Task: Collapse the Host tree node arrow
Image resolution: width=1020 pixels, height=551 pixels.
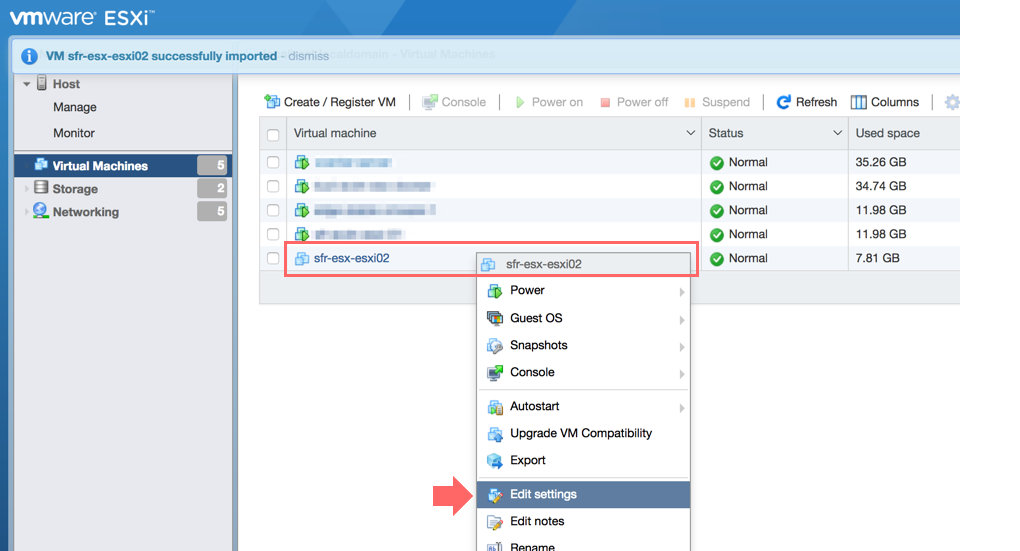Action: pos(27,84)
